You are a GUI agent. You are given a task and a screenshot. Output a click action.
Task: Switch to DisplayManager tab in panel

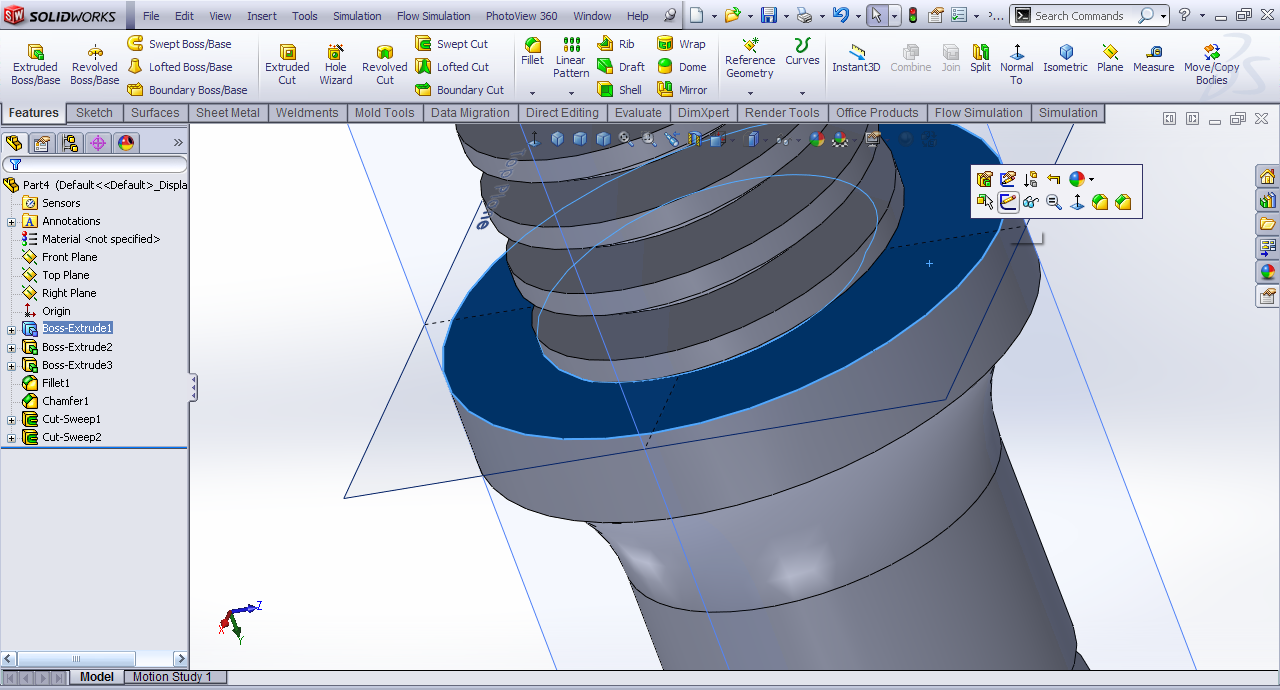[126, 143]
